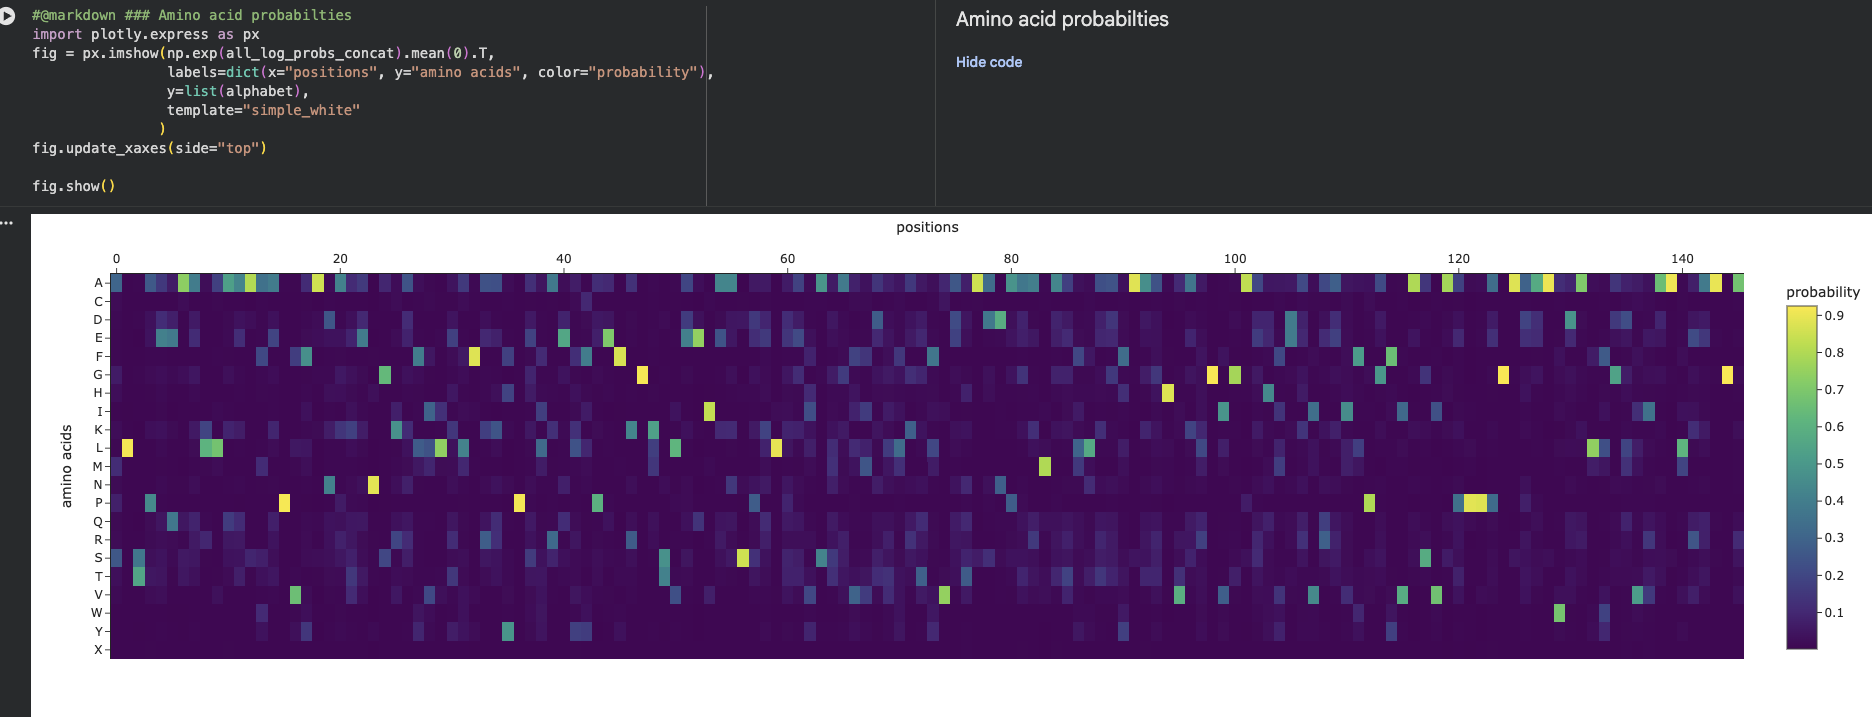Click the fig.show() code line
The image size is (1872, 717).
[x=74, y=186]
